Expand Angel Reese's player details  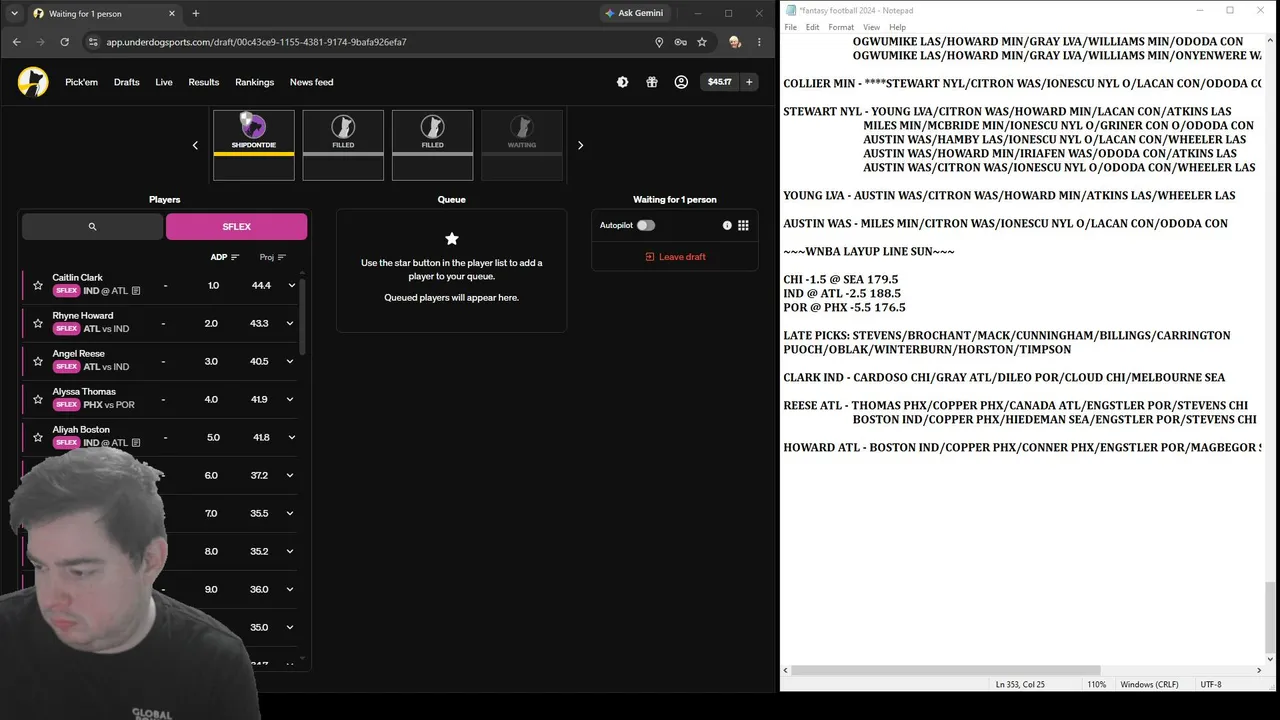tap(291, 361)
